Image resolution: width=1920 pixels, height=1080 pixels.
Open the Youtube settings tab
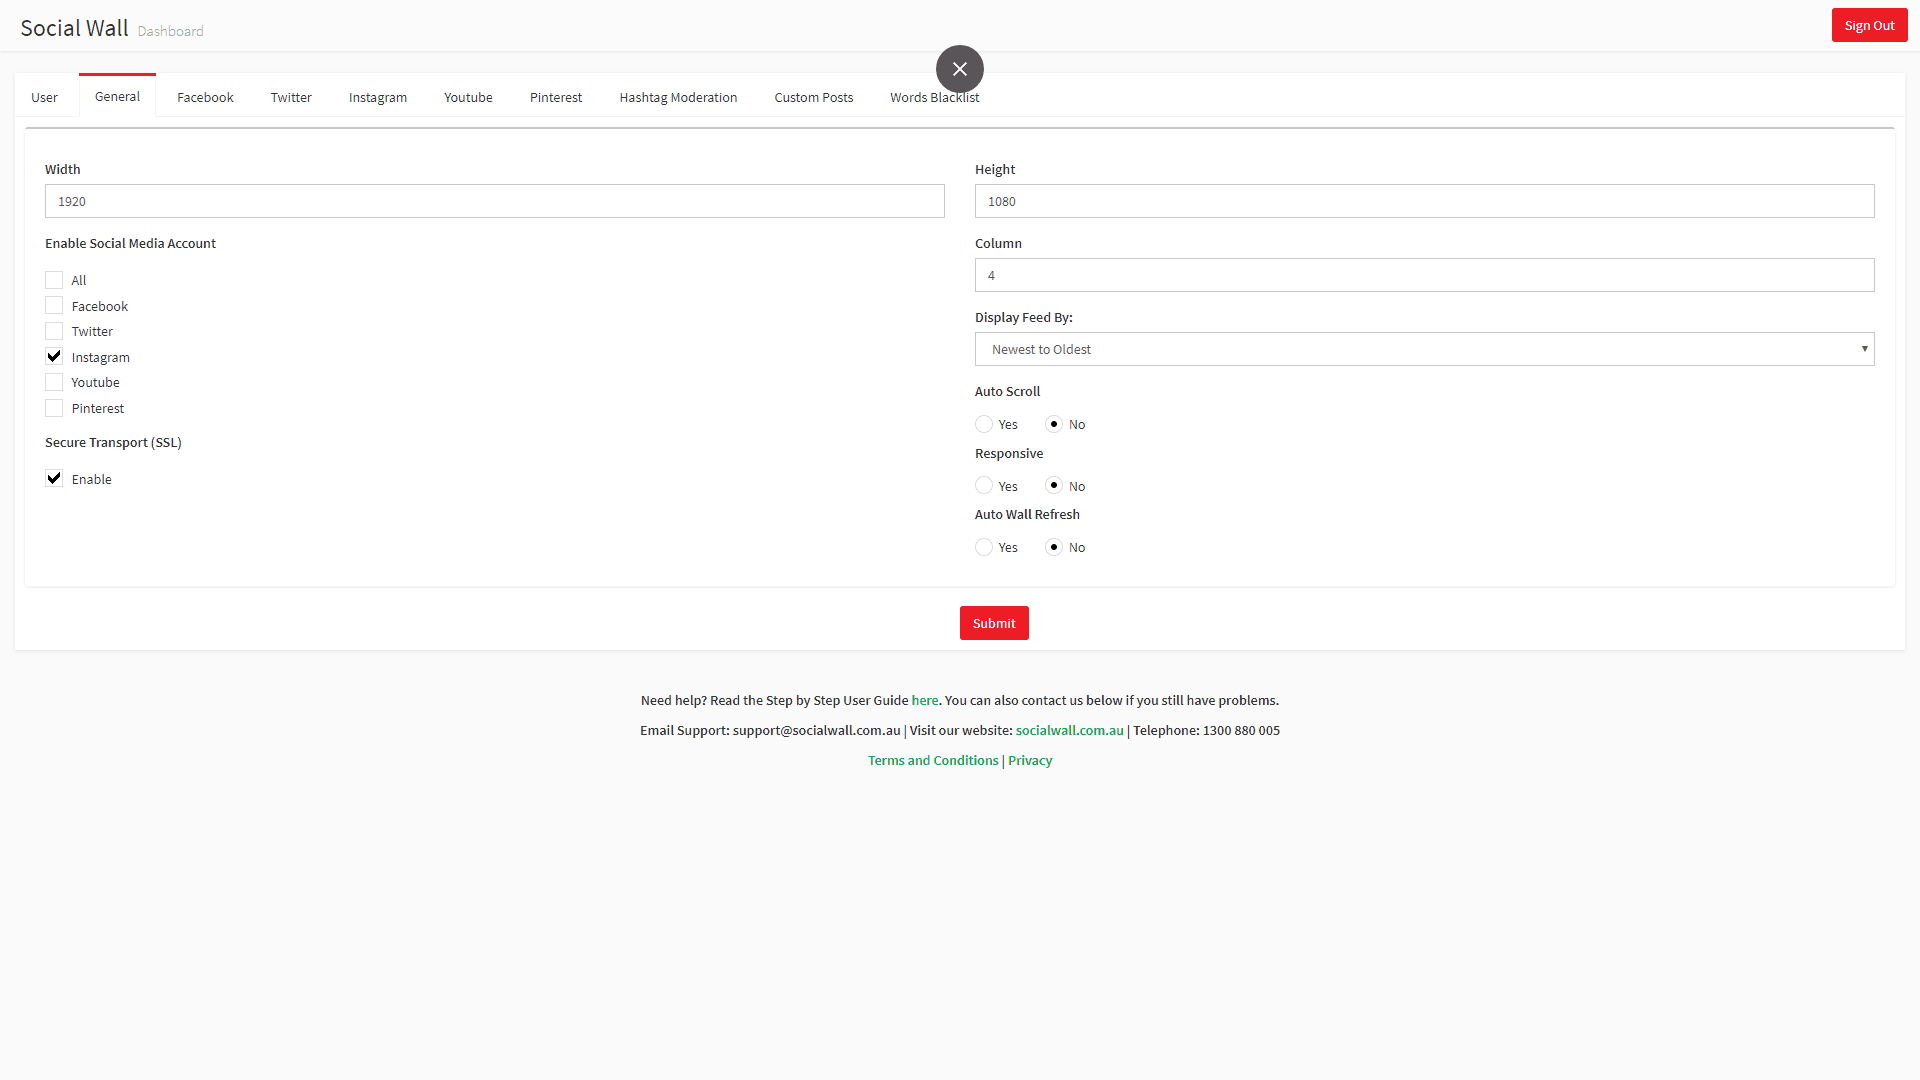pos(468,97)
